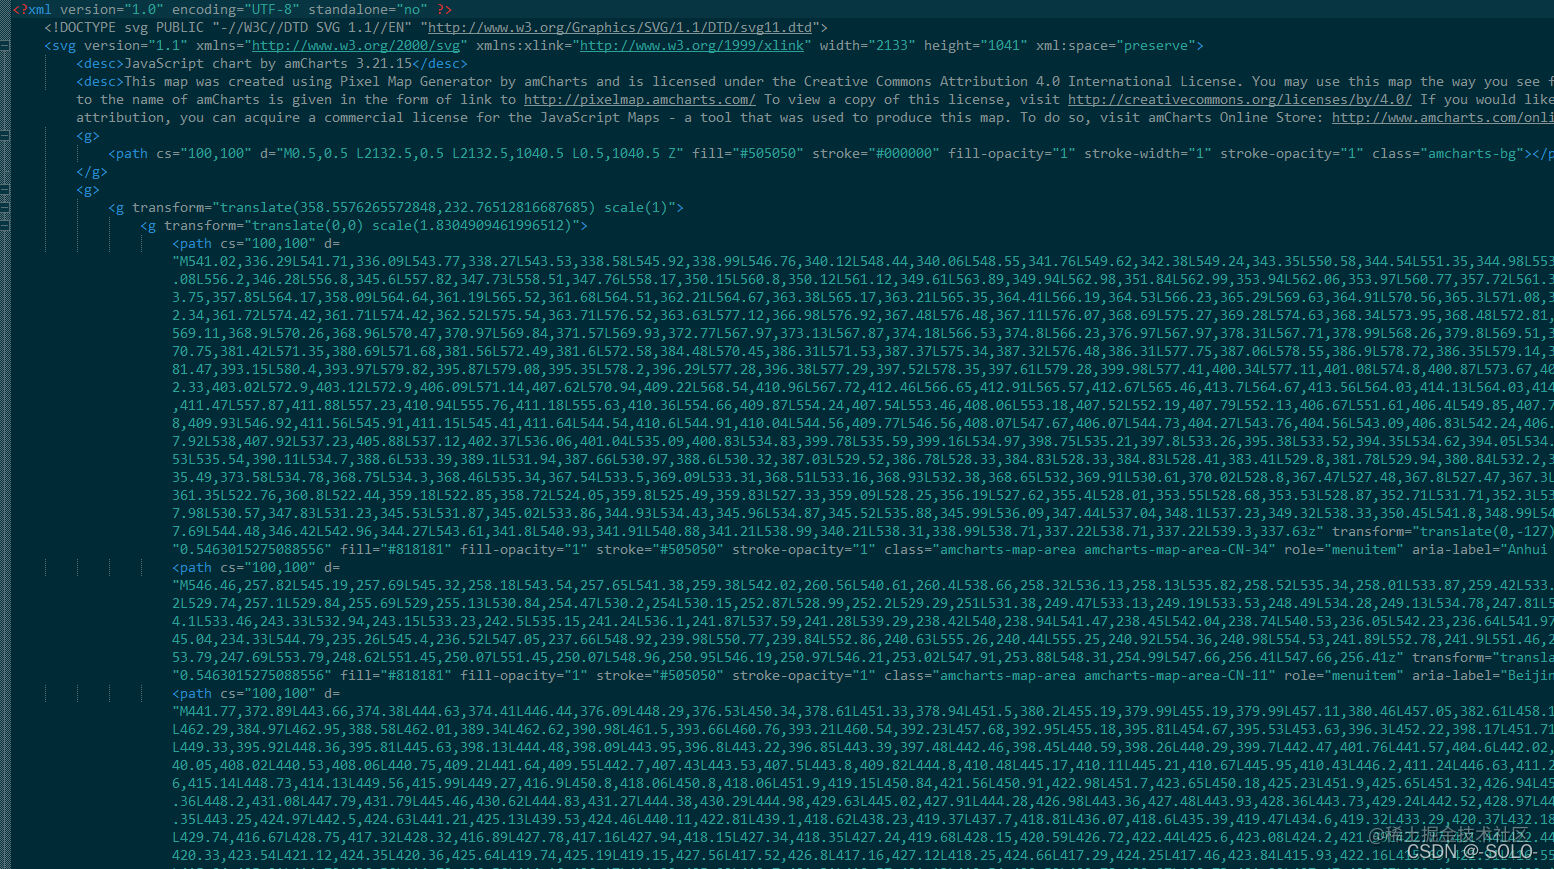This screenshot has height=869, width=1554.
Task: Collapse the fold marker beside the svg tag
Action: coord(5,45)
